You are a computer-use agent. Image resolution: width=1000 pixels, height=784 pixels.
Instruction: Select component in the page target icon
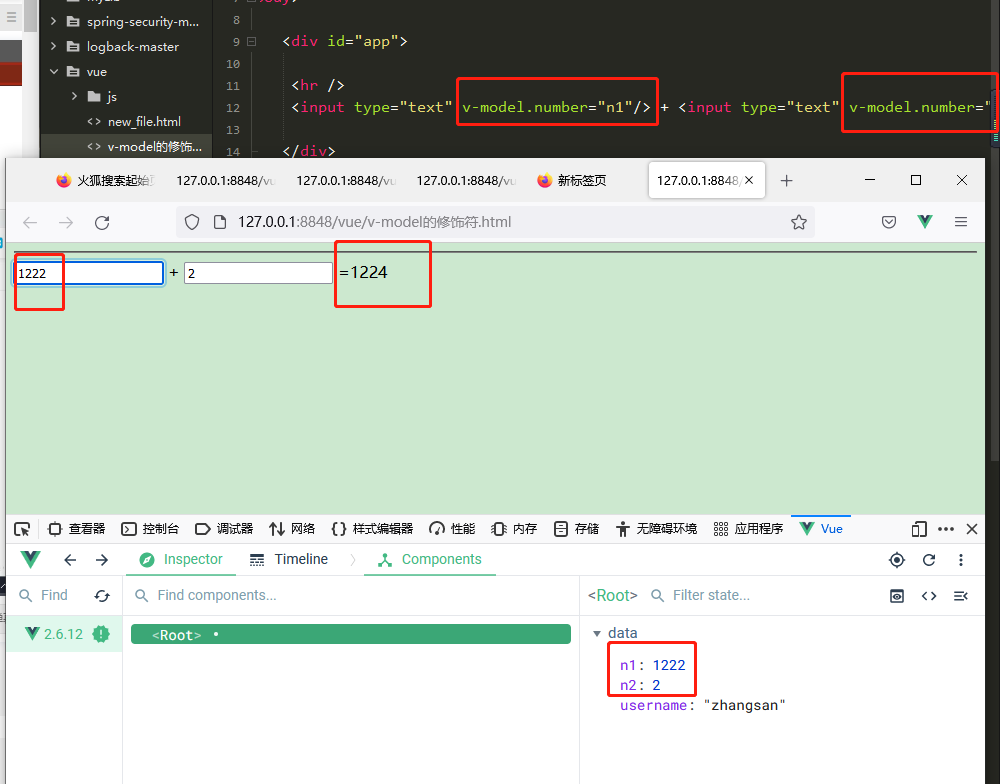[897, 560]
